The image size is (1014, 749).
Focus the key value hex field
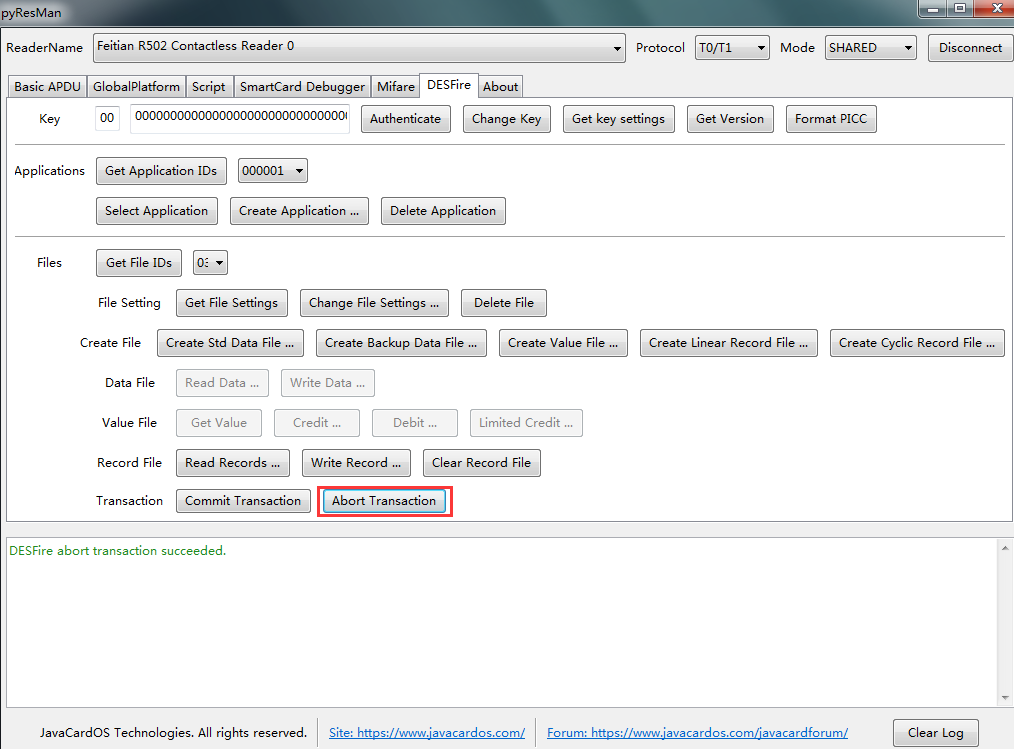(x=240, y=118)
